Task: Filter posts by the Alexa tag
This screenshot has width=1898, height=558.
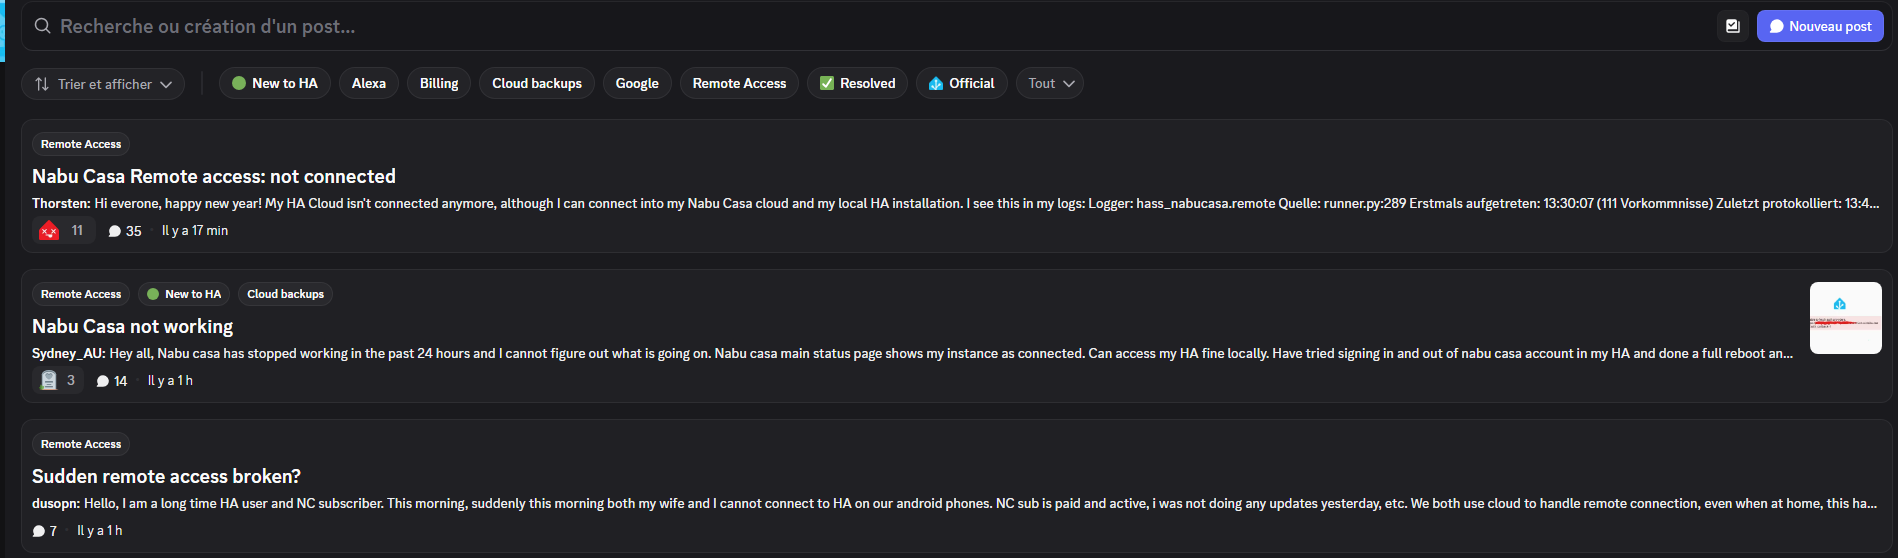Action: (x=368, y=84)
